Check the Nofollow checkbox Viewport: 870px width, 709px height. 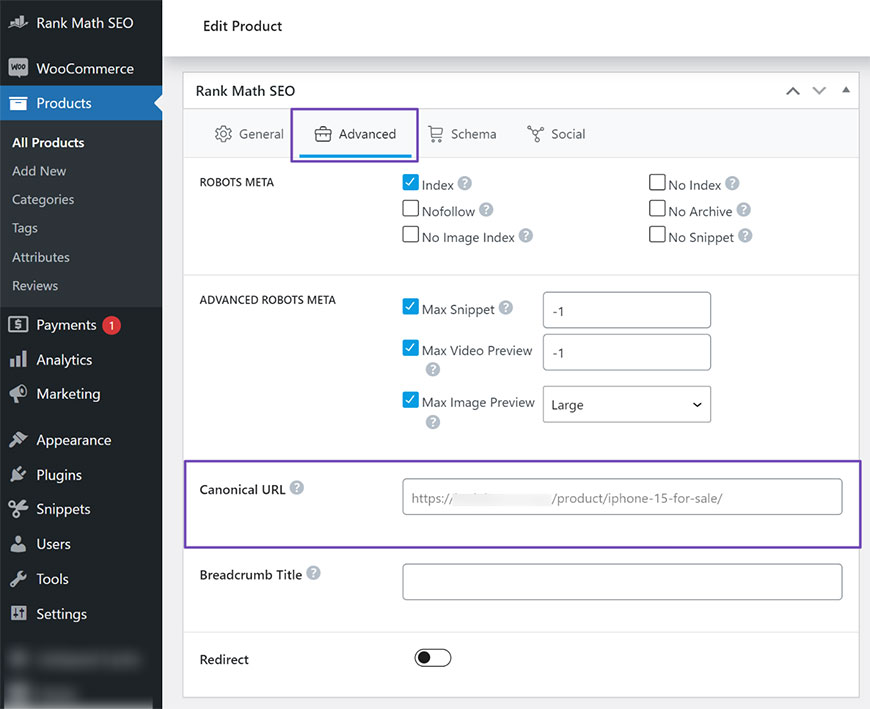coord(411,209)
